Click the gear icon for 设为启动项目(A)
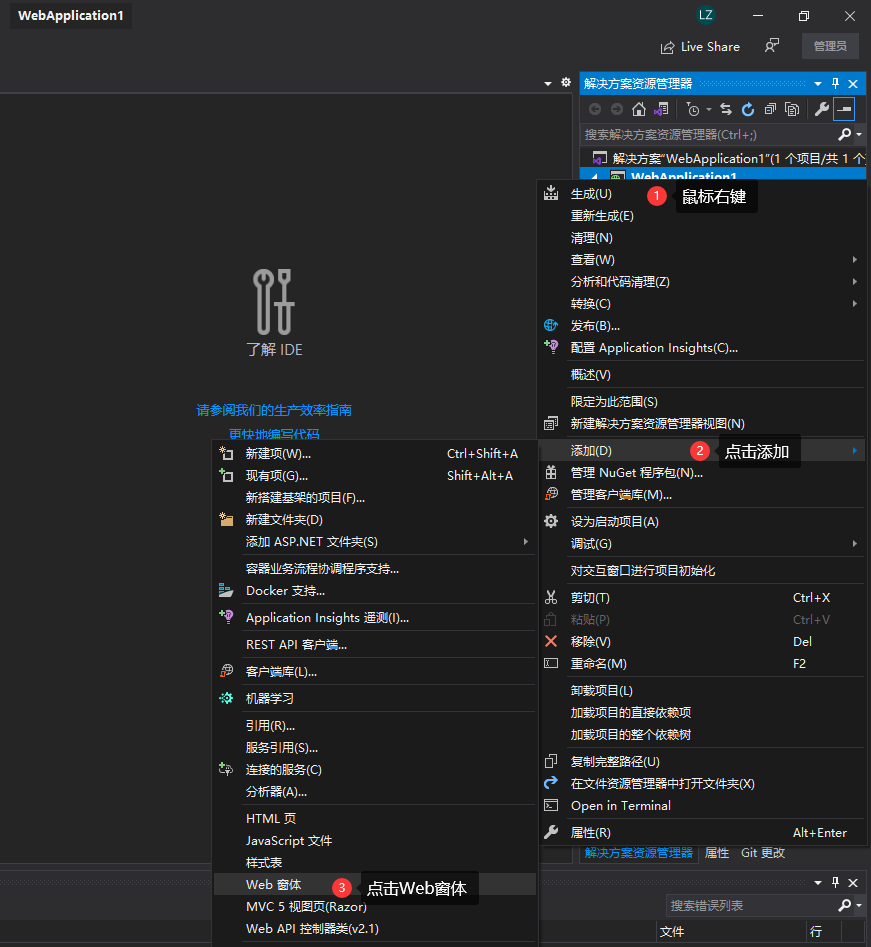 point(551,521)
